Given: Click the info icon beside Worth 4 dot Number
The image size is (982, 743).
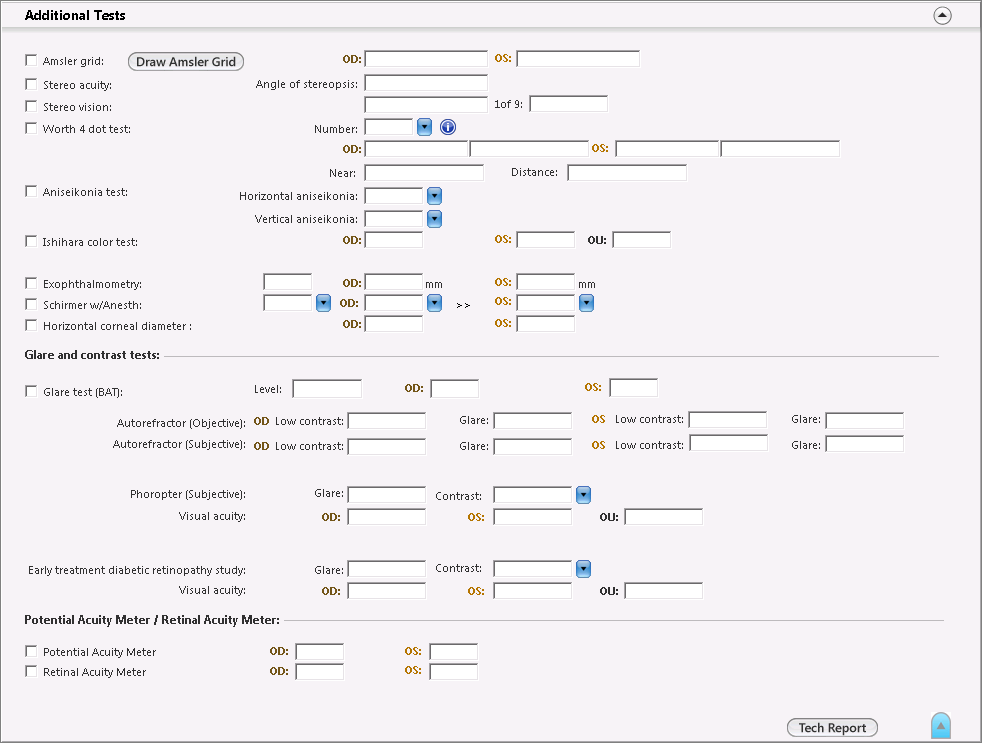Looking at the screenshot, I should (448, 127).
